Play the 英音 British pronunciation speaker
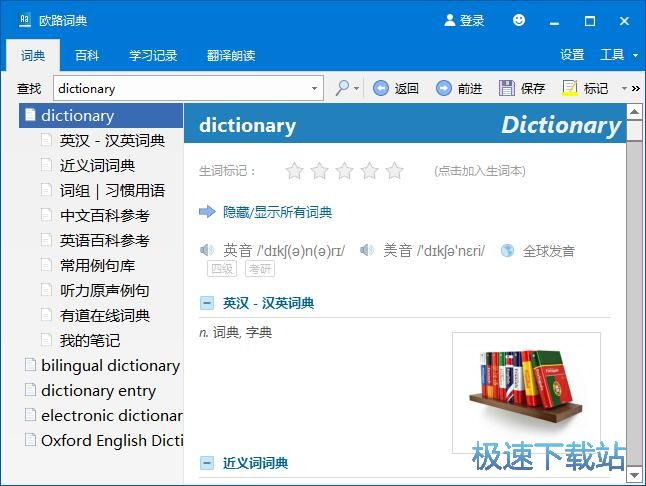 point(207,250)
